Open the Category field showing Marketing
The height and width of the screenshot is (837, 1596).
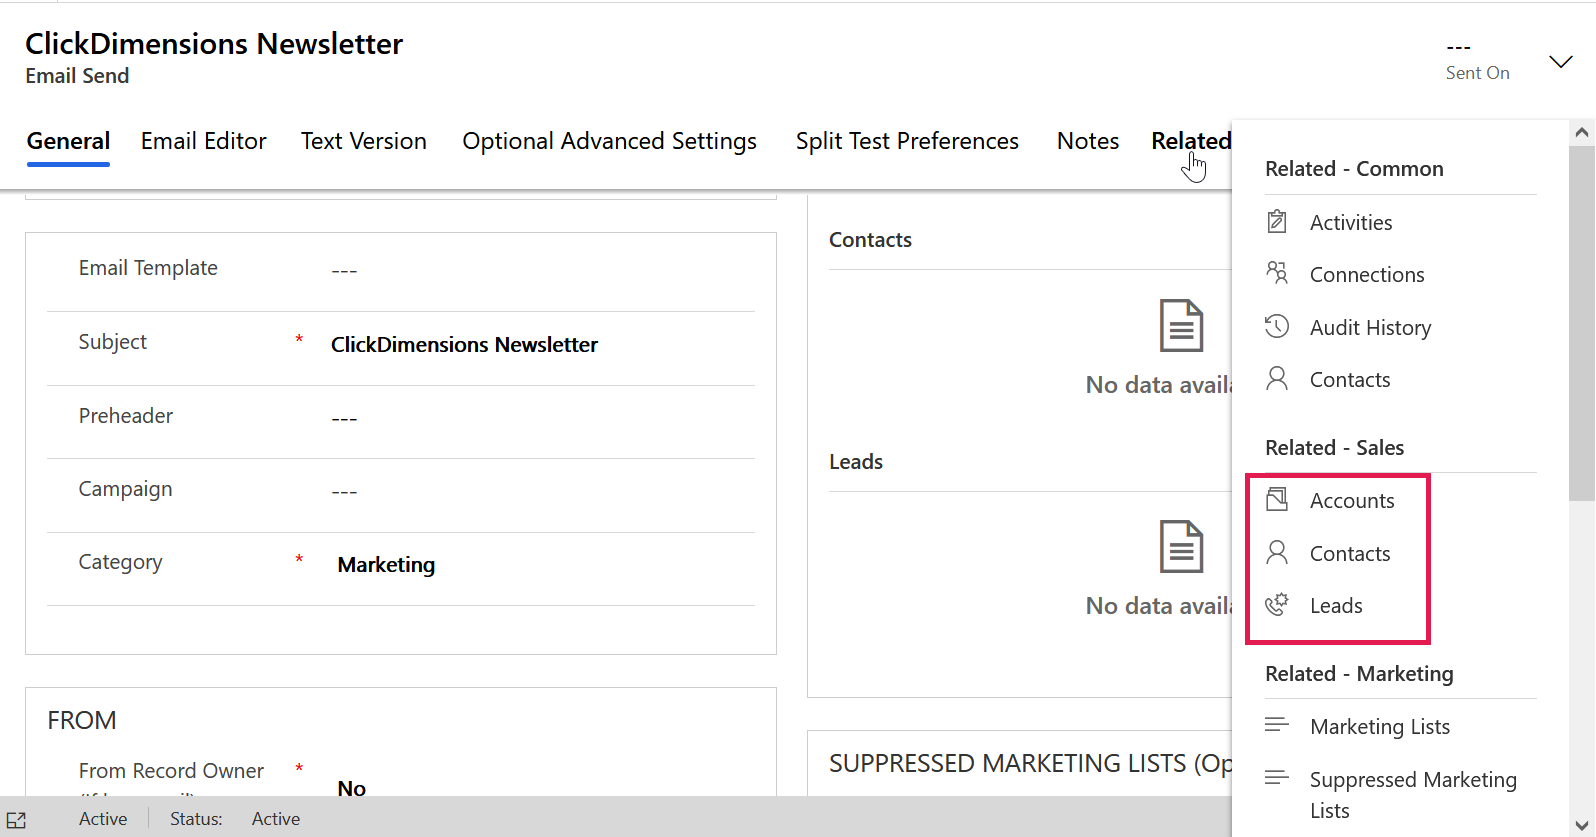[x=386, y=564]
